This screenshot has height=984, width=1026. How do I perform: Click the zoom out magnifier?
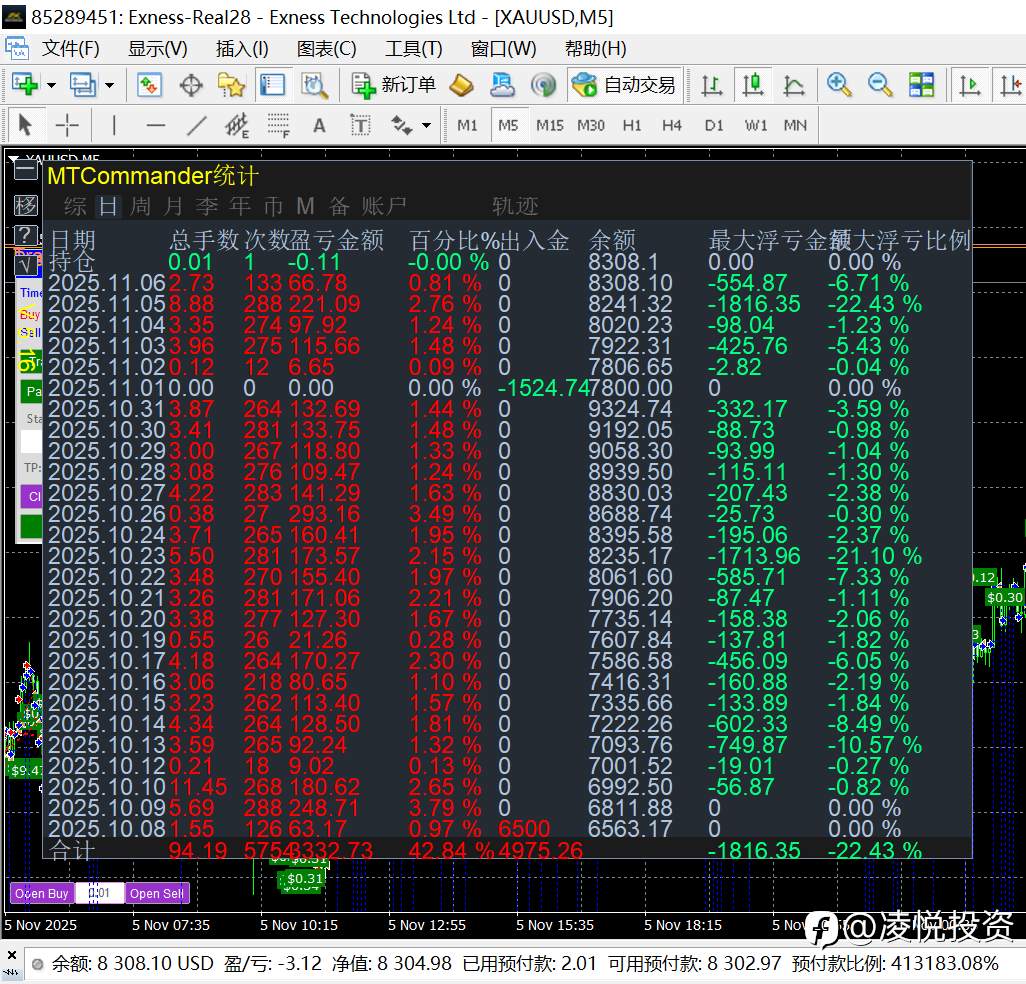(880, 85)
